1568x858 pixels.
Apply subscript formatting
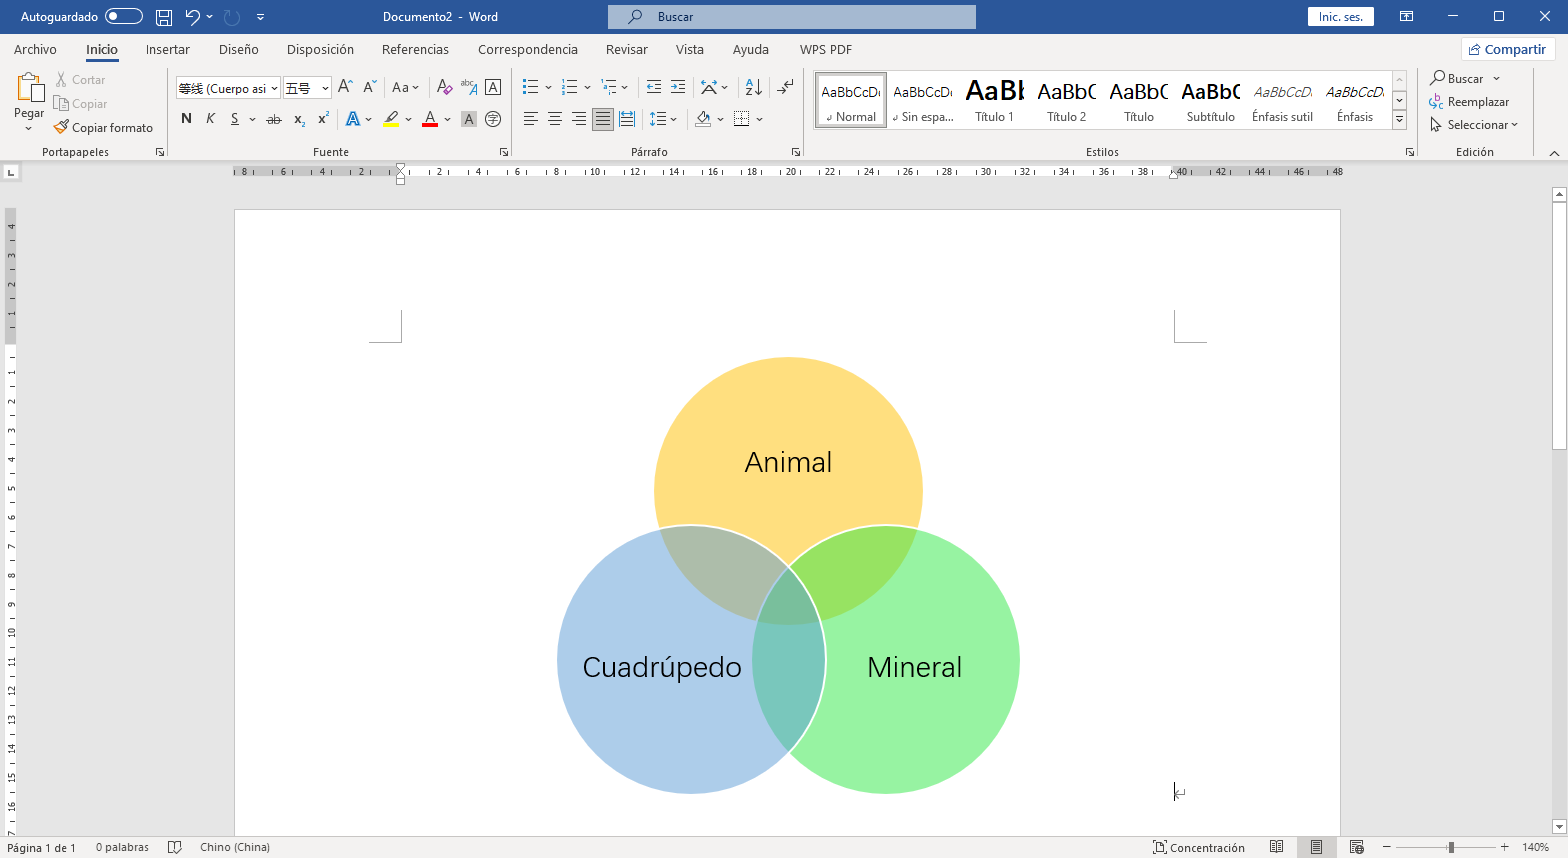pyautogui.click(x=299, y=119)
